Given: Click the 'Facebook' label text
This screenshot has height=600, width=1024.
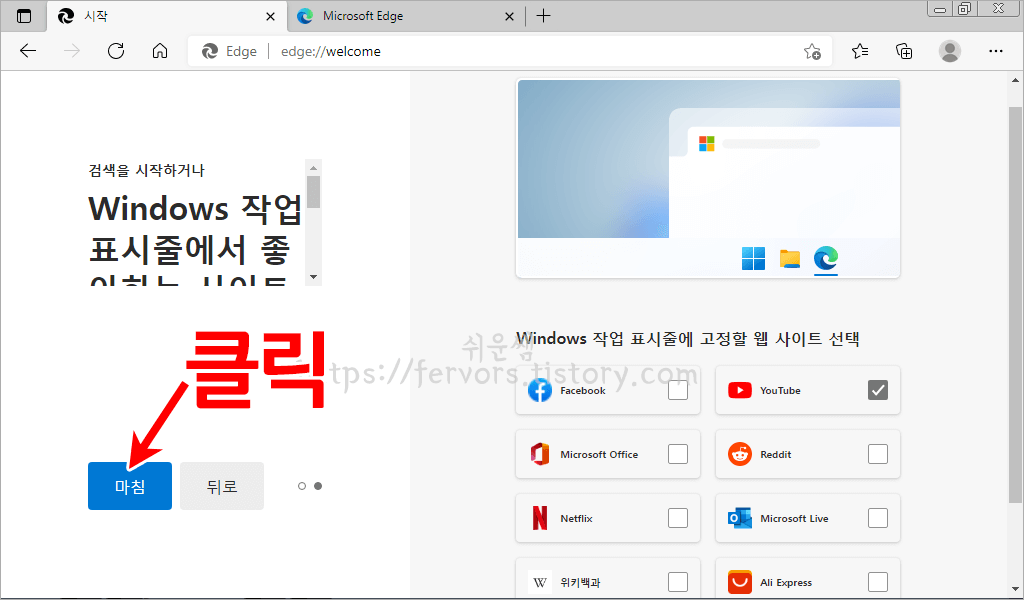Looking at the screenshot, I should point(583,390).
